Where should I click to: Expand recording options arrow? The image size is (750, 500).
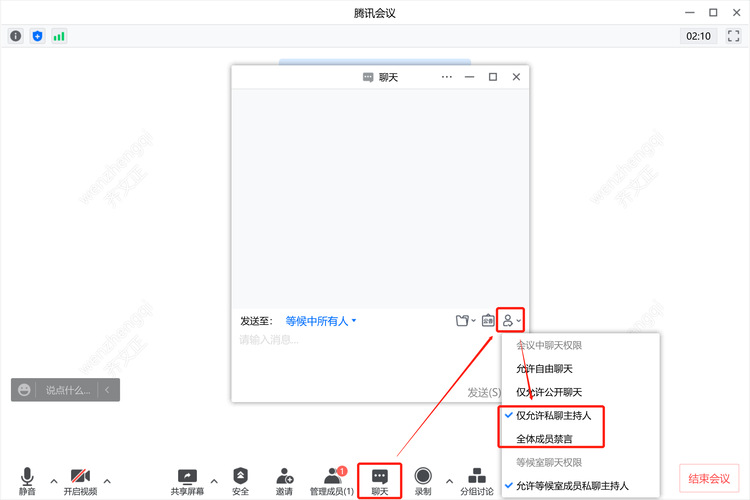tap(449, 481)
